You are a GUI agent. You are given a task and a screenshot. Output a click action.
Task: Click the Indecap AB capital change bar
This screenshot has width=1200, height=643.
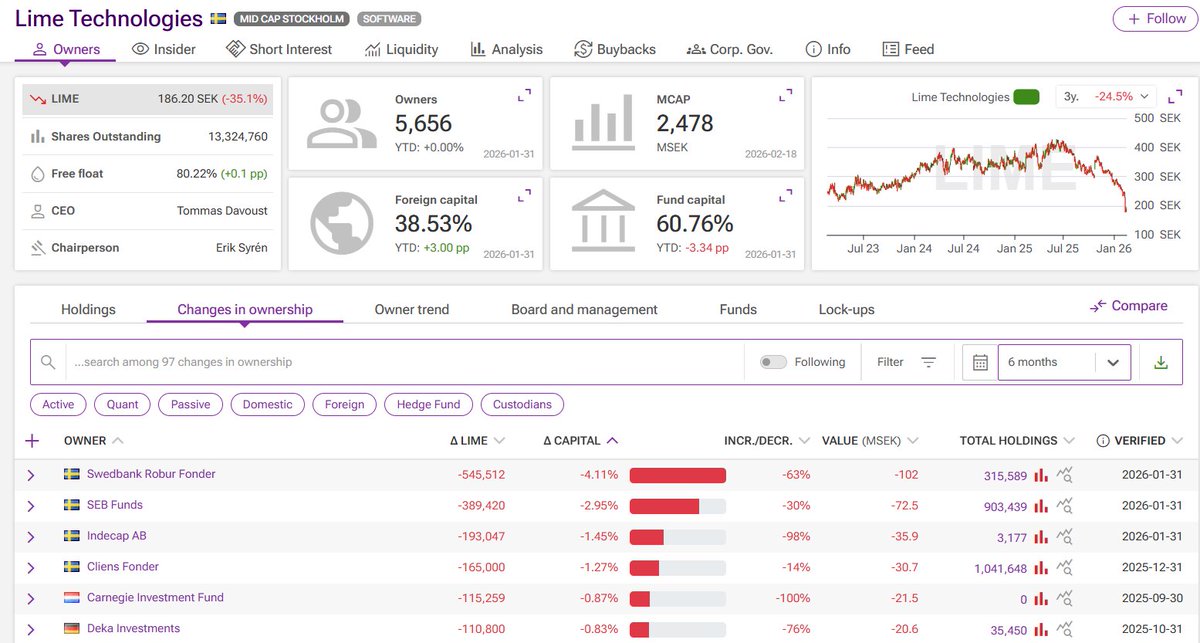(x=678, y=537)
